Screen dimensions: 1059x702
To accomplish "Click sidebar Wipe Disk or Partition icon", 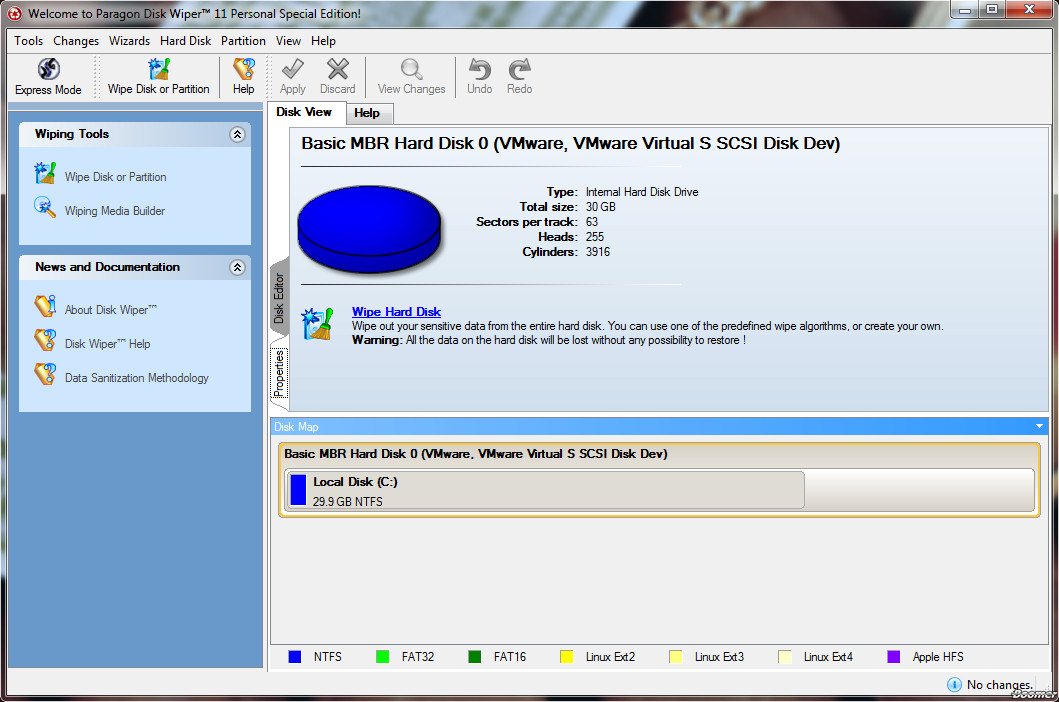I will coord(45,174).
